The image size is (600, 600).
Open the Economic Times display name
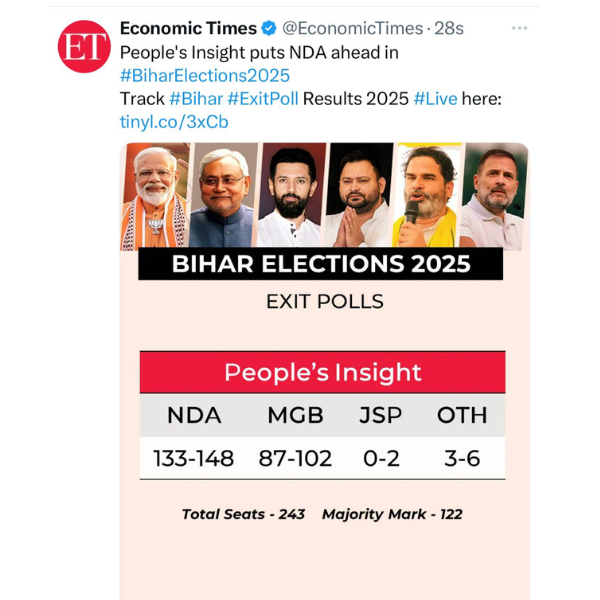pyautogui.click(x=187, y=28)
